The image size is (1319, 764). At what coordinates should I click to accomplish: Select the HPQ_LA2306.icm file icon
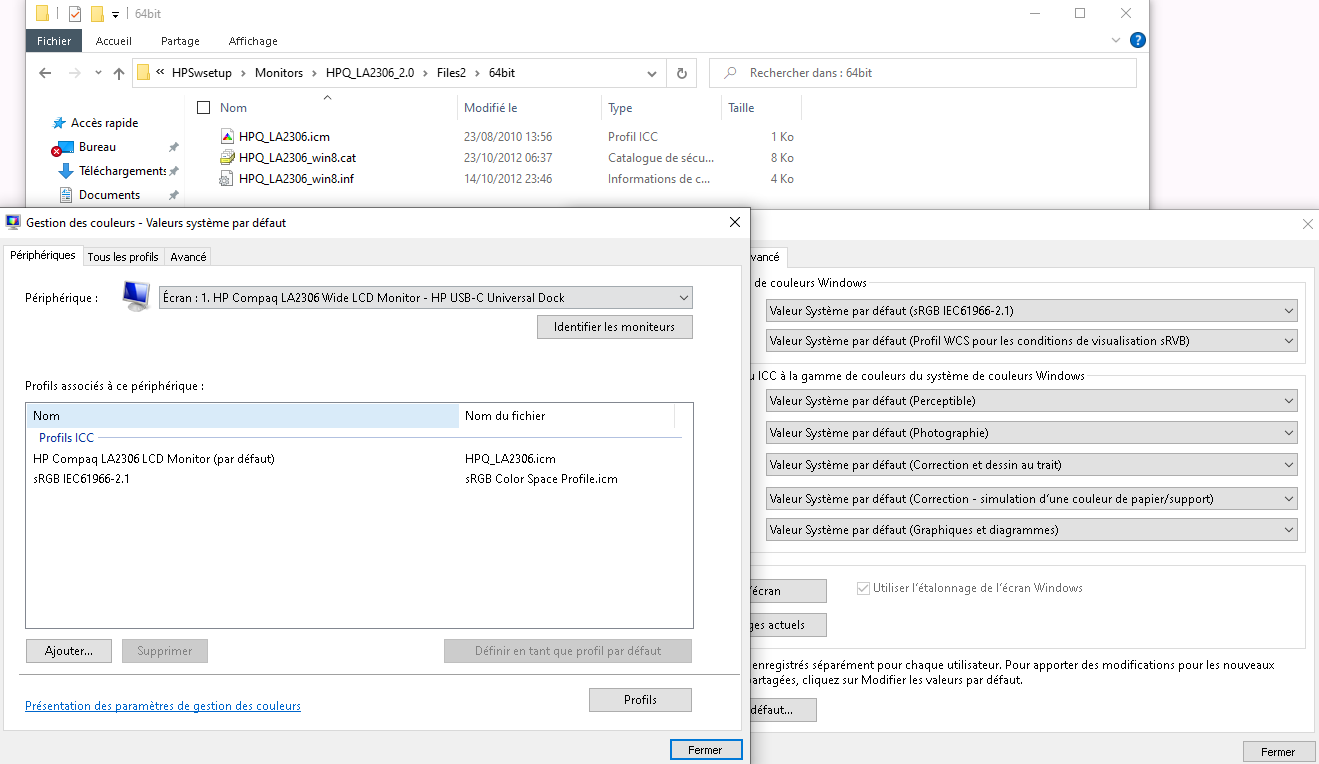click(228, 137)
